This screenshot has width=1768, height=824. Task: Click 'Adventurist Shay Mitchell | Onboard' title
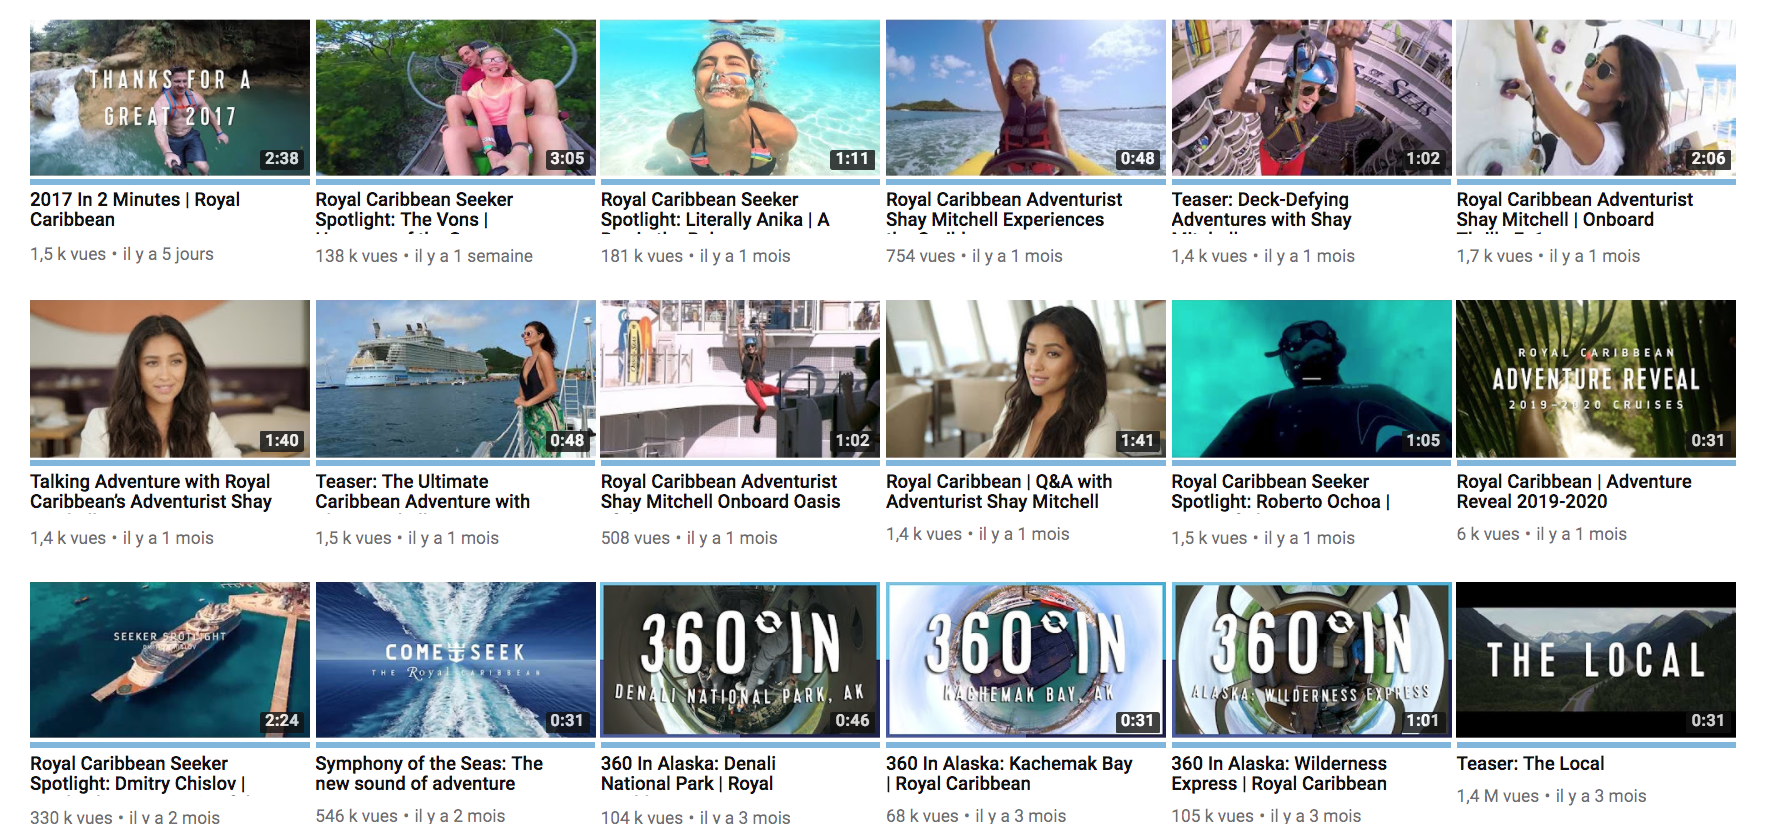coord(1575,210)
